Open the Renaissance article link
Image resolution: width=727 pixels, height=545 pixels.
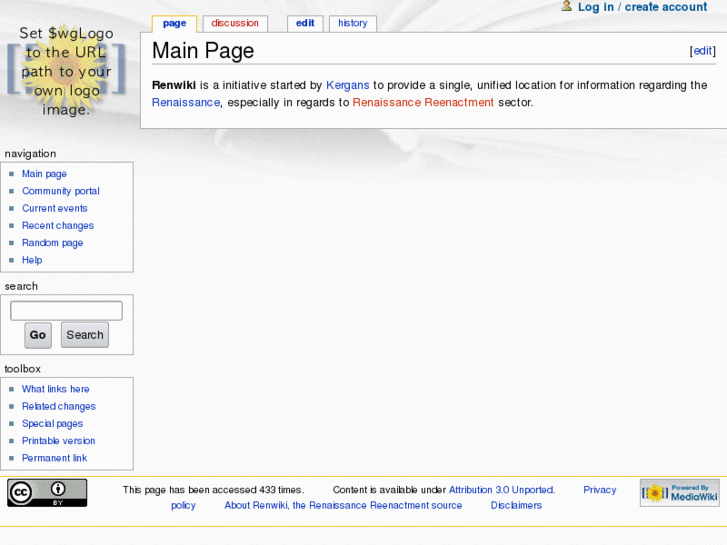pos(186,103)
